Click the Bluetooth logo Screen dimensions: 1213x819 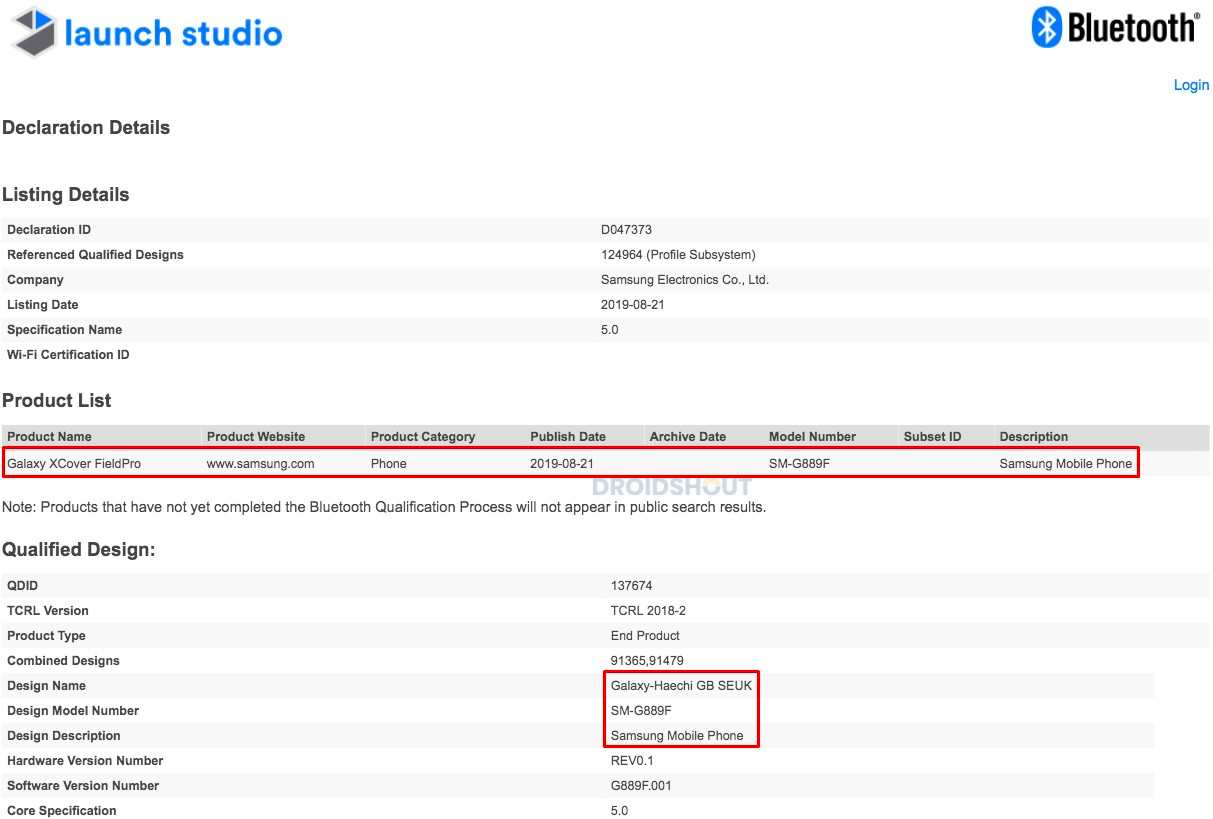[x=1115, y=27]
